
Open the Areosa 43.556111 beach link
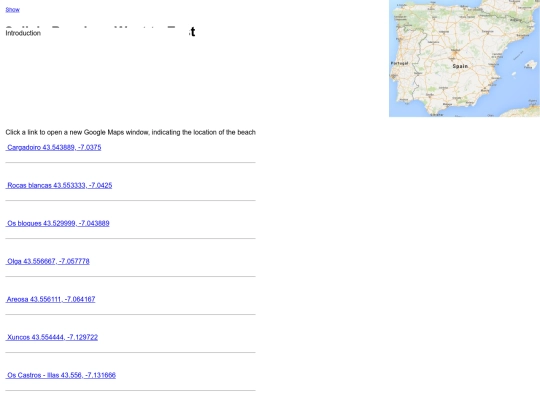pos(50,299)
